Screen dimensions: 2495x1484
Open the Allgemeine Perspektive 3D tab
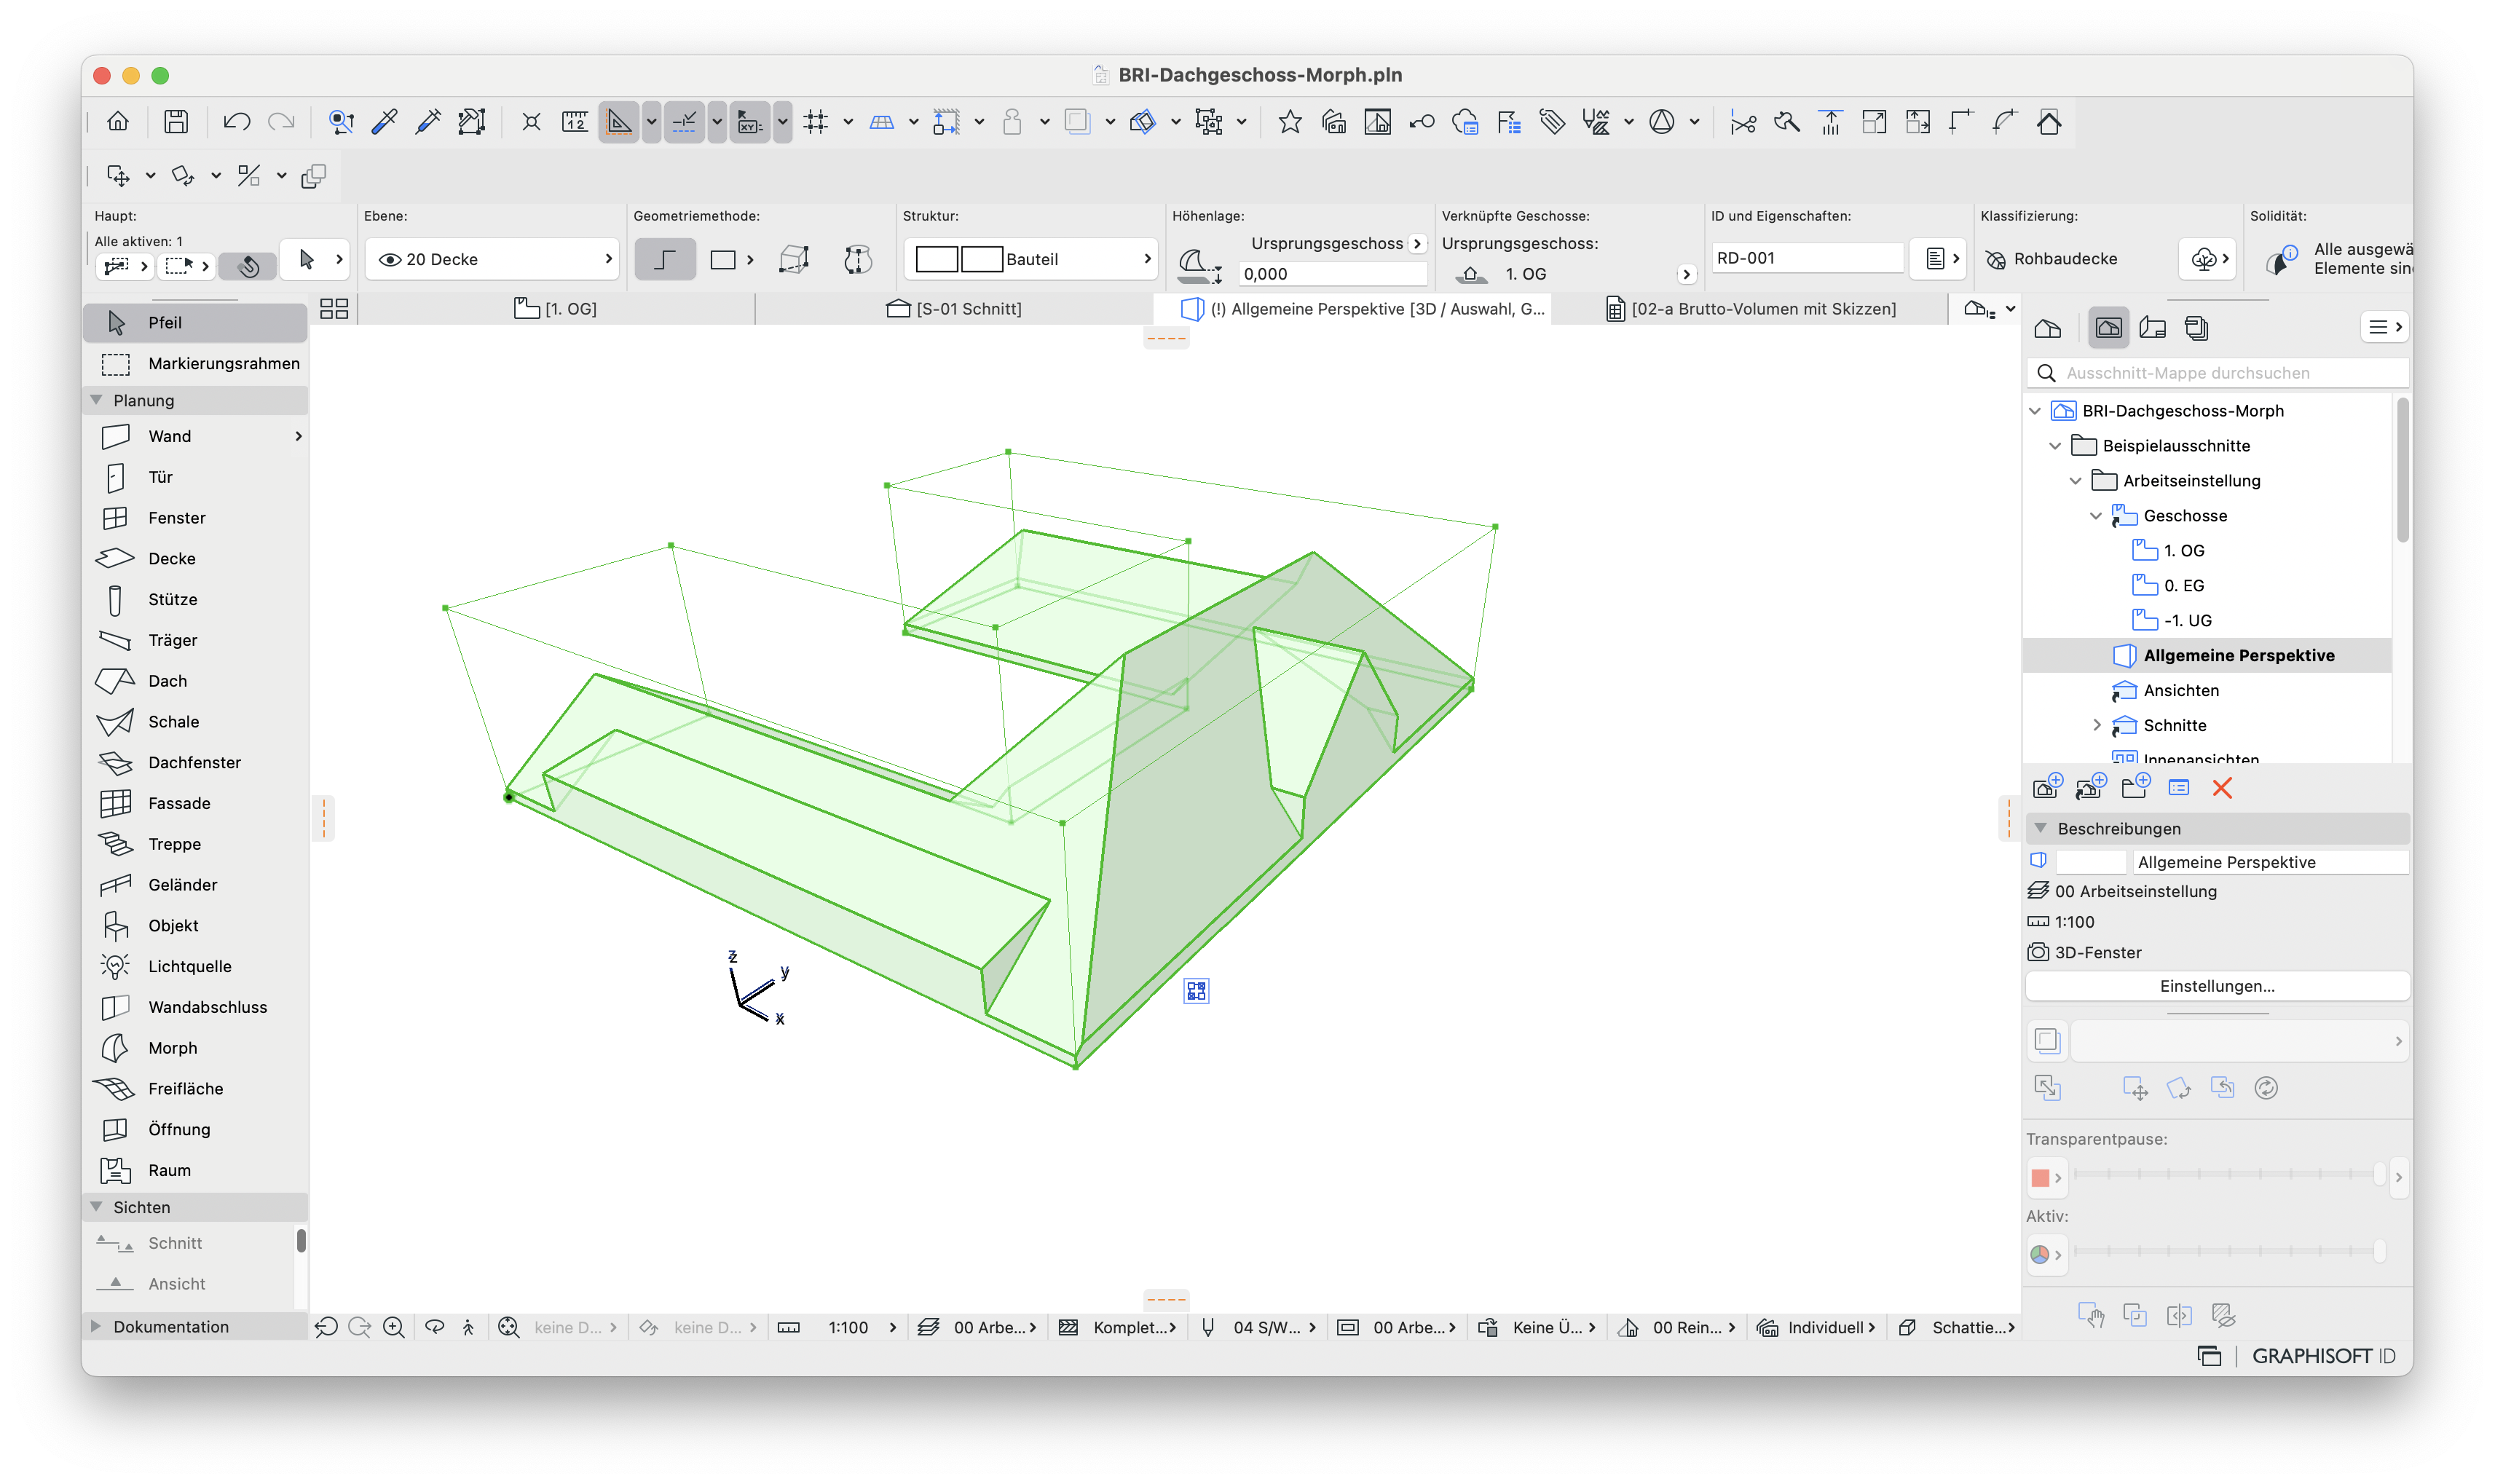tap(1353, 308)
